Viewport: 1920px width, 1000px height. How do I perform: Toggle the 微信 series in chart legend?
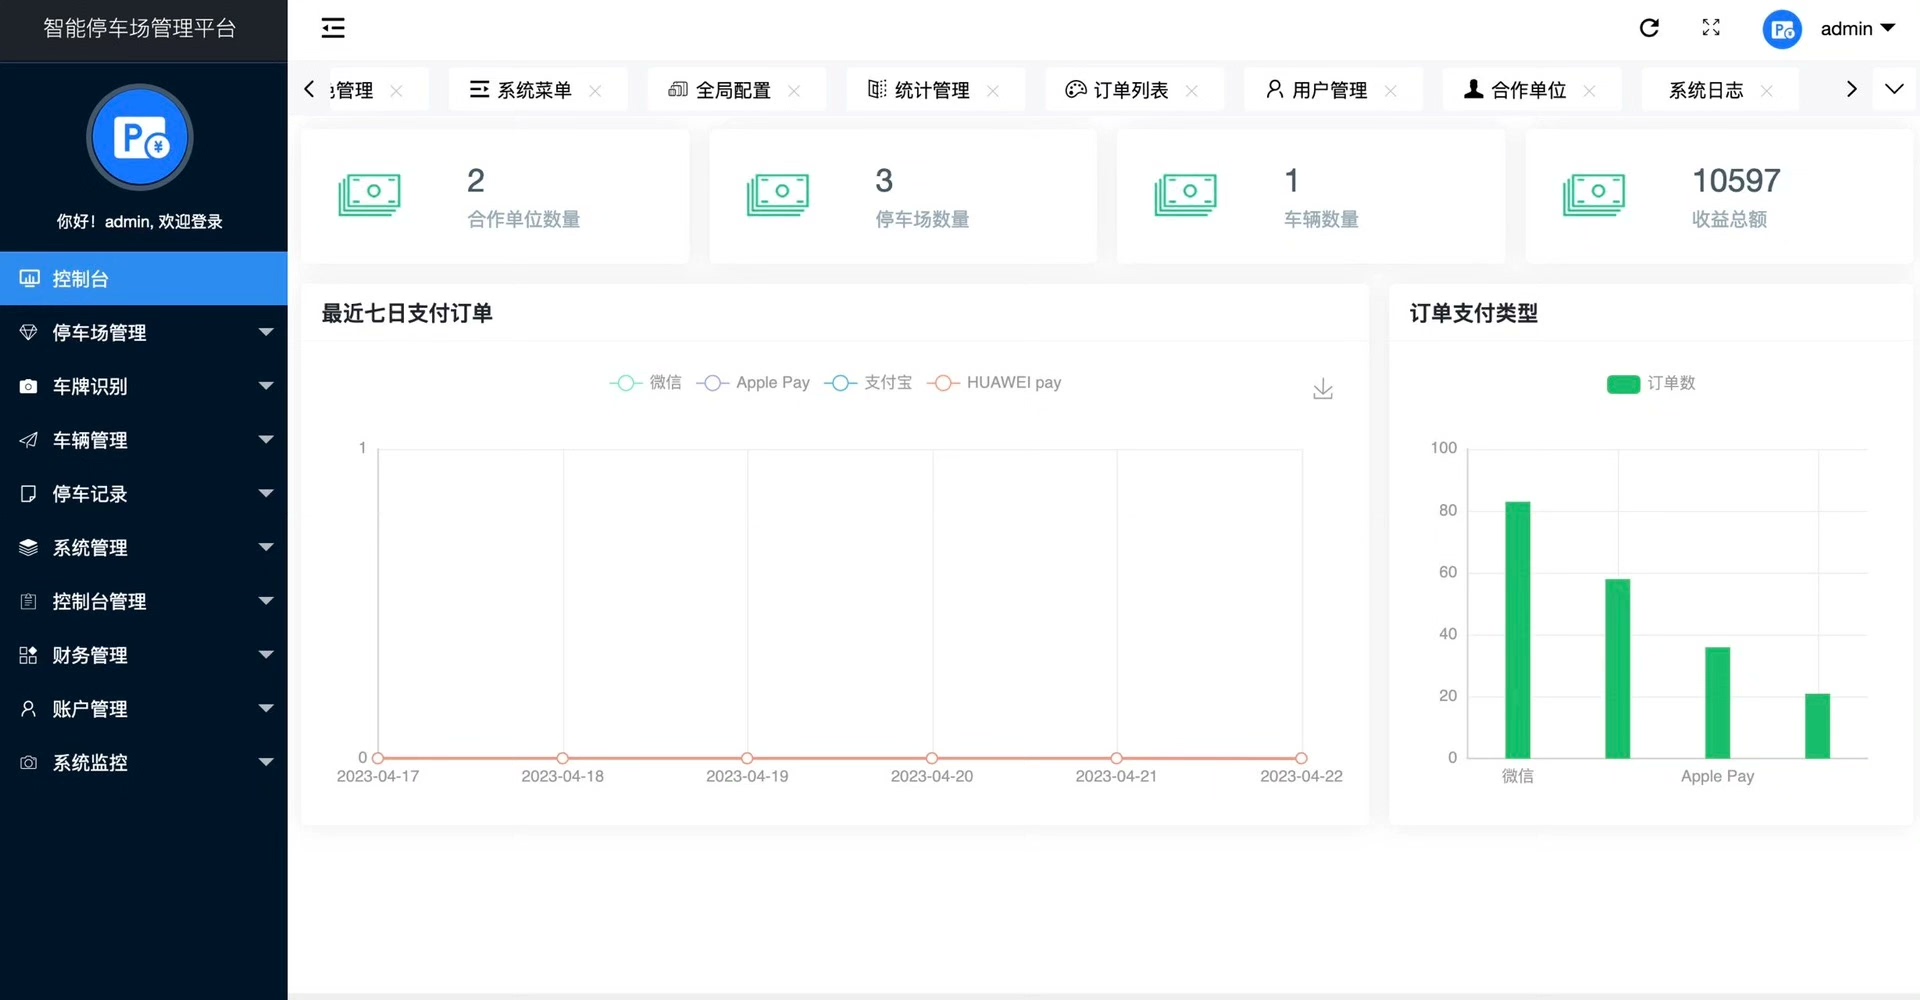pyautogui.click(x=645, y=383)
